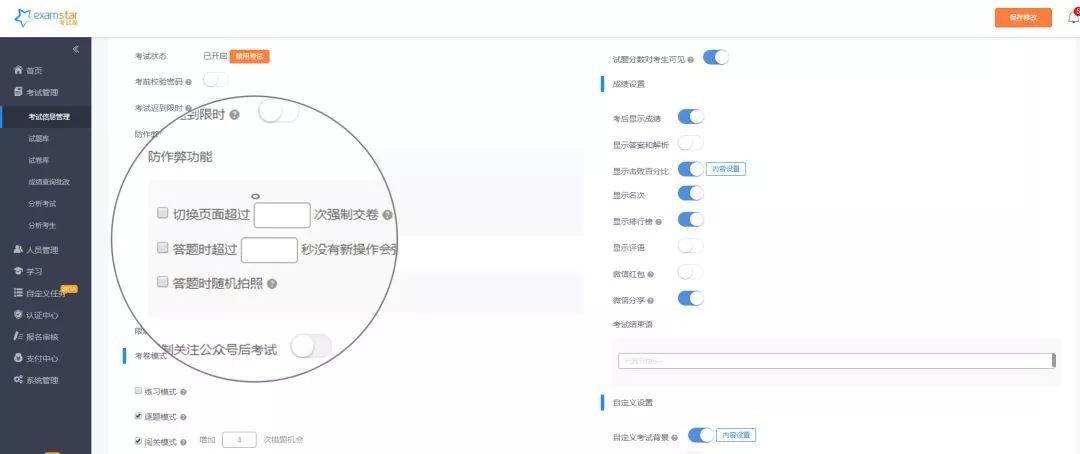The height and width of the screenshot is (454, 1080).
Task: Click the 考试管理 document icon
Action: [x=19, y=92]
